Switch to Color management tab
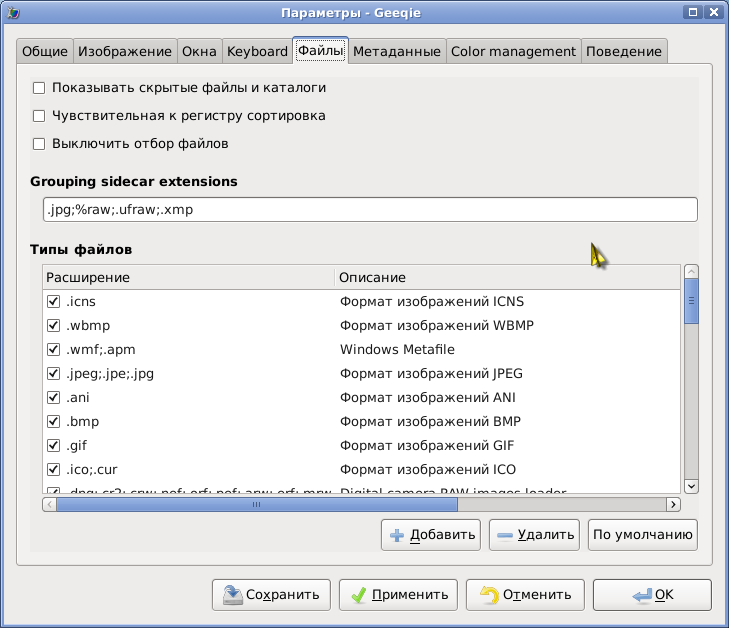This screenshot has width=729, height=628. click(513, 51)
